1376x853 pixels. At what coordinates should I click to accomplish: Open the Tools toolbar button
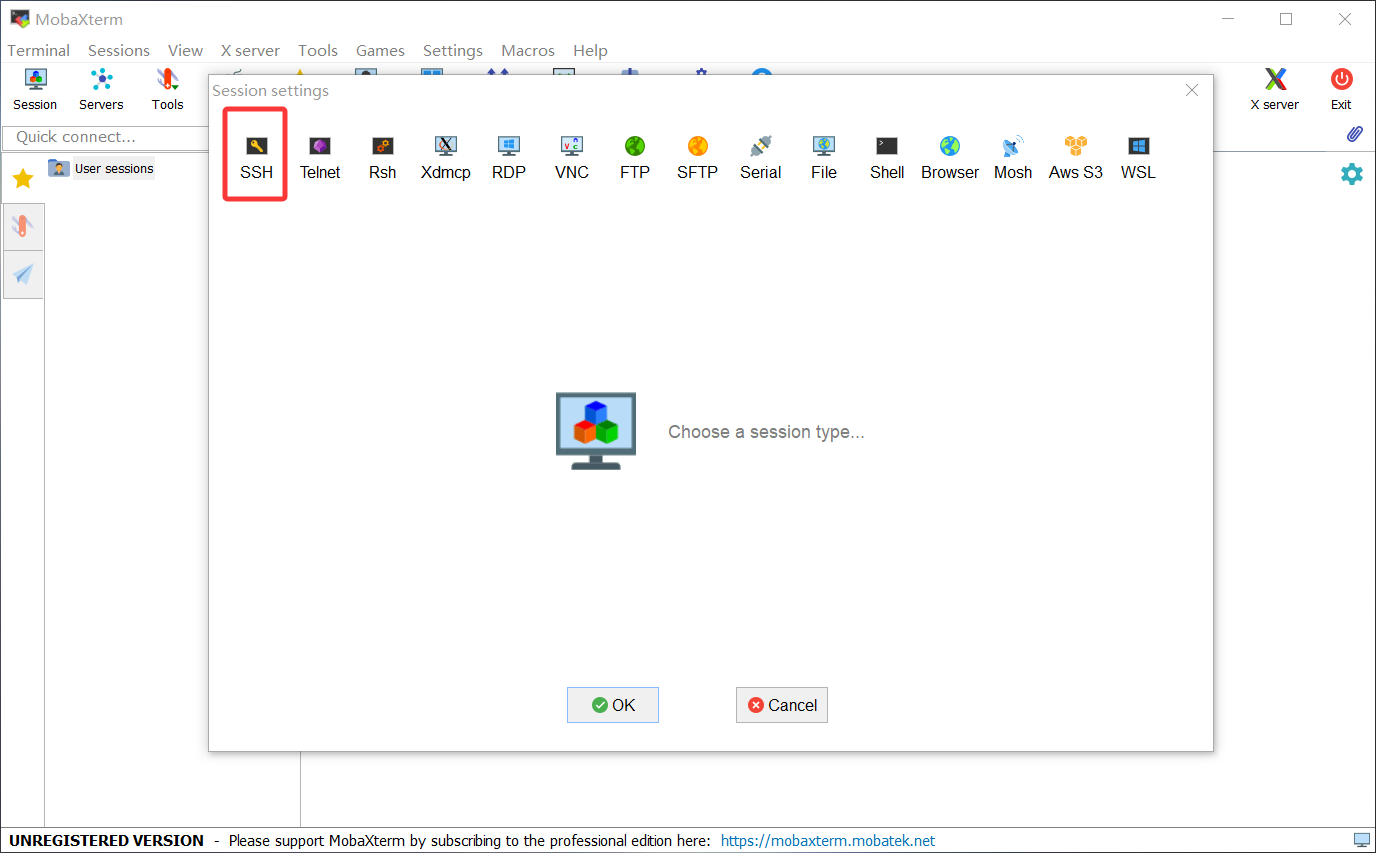click(x=167, y=89)
